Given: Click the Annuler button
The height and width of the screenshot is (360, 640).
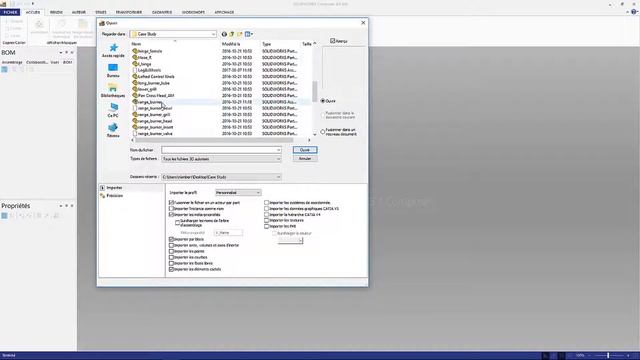Looking at the screenshot, I should pos(305,159).
